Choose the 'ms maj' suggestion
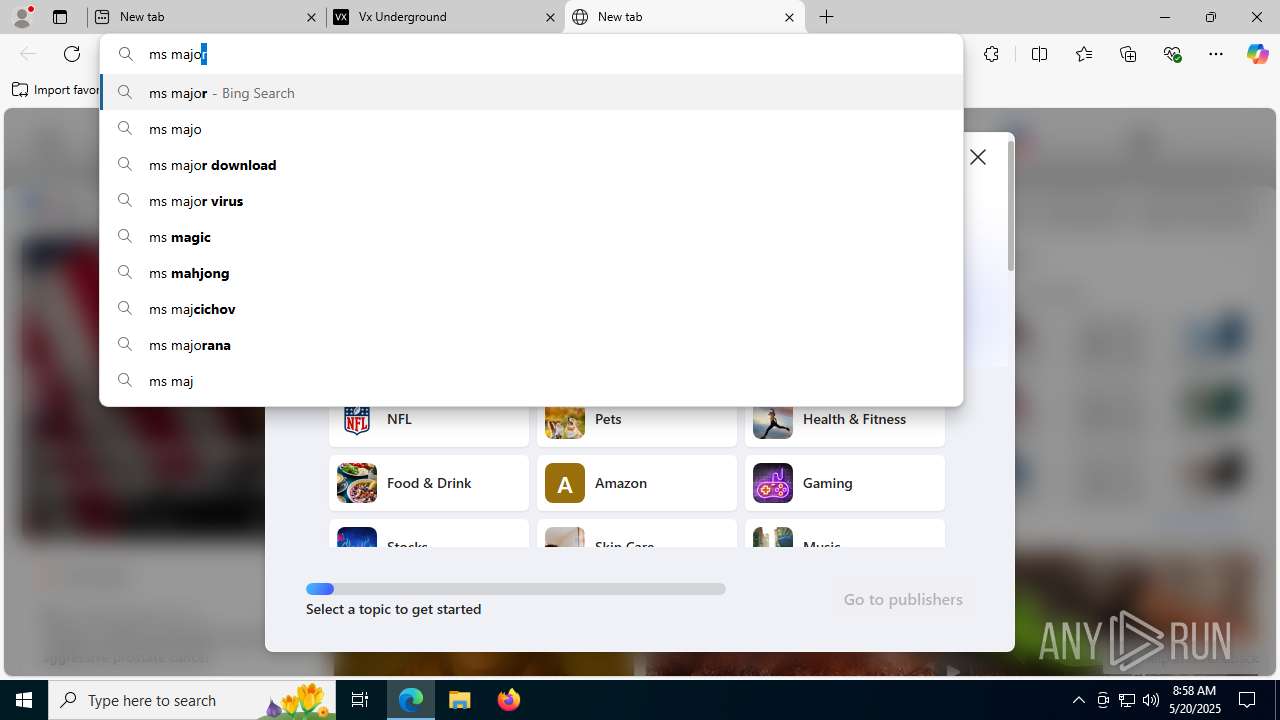 pos(531,381)
